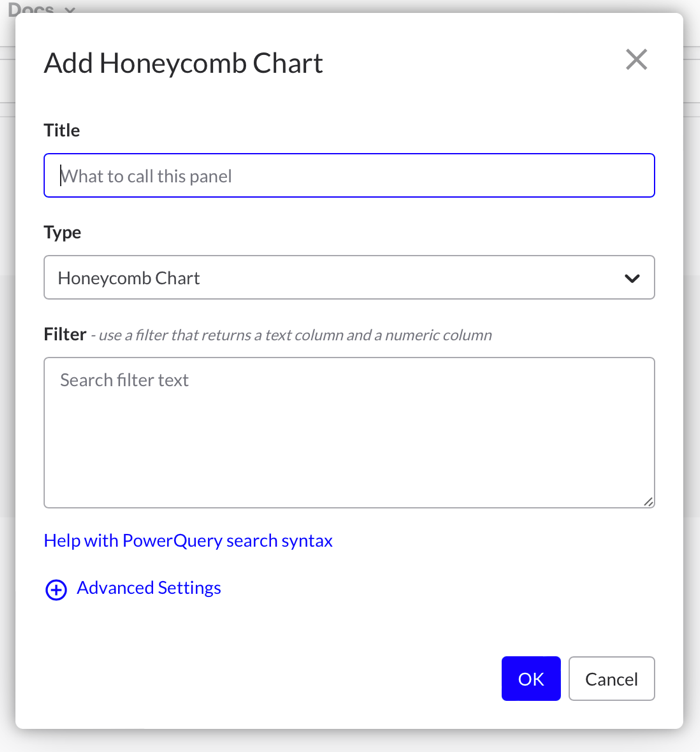700x752 pixels.
Task: Expand the Advanced Settings section
Action: [x=148, y=588]
